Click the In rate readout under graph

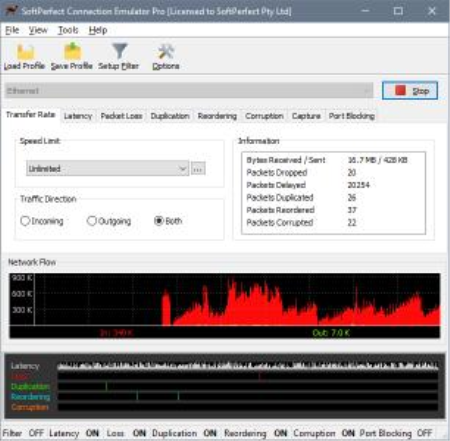tap(116, 332)
